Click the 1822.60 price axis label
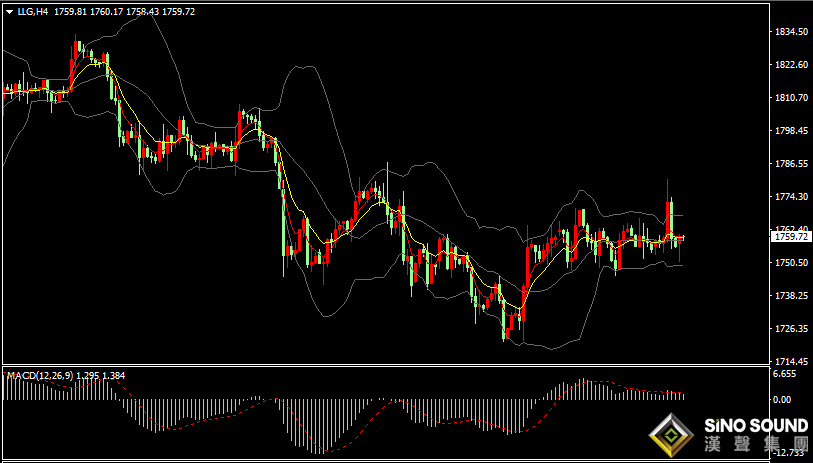Image resolution: width=813 pixels, height=463 pixels. click(x=791, y=65)
